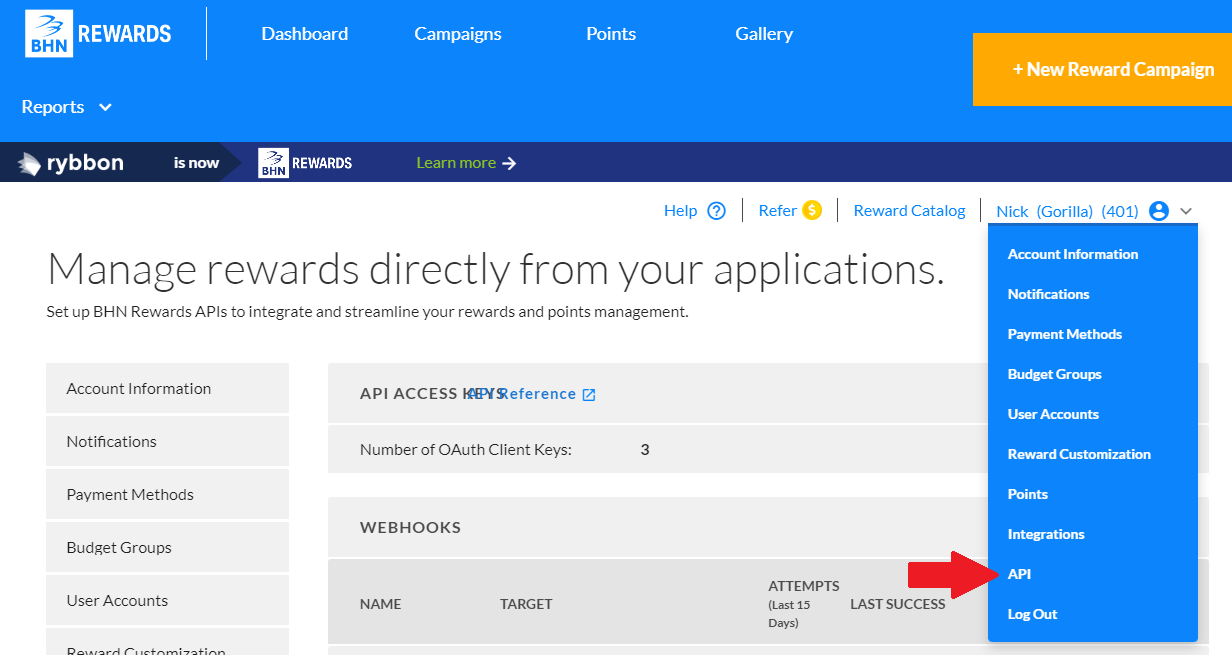Click the LAST SUCCESS column header
The width and height of the screenshot is (1232, 655).
pos(897,604)
